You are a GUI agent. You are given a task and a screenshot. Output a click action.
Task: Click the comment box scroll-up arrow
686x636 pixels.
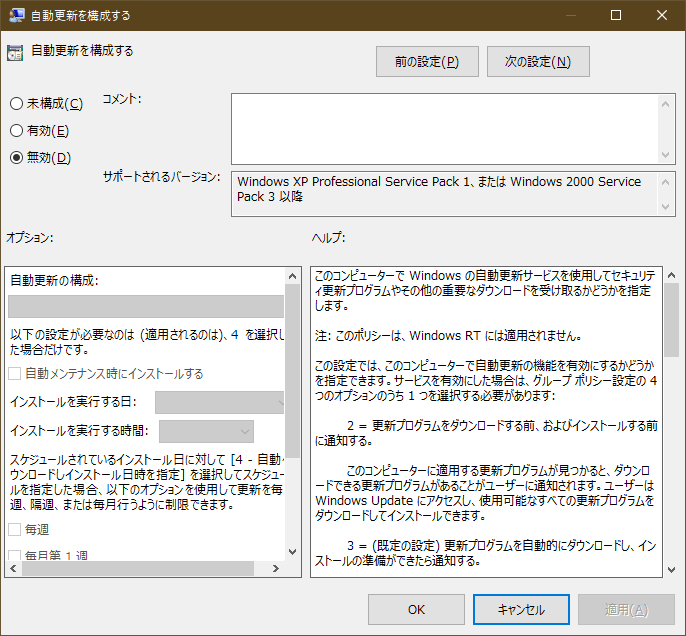click(x=666, y=104)
